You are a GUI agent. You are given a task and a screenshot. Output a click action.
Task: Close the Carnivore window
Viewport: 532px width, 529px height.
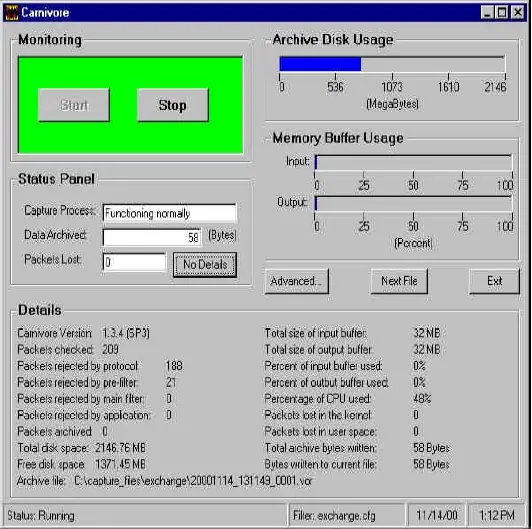click(x=518, y=13)
